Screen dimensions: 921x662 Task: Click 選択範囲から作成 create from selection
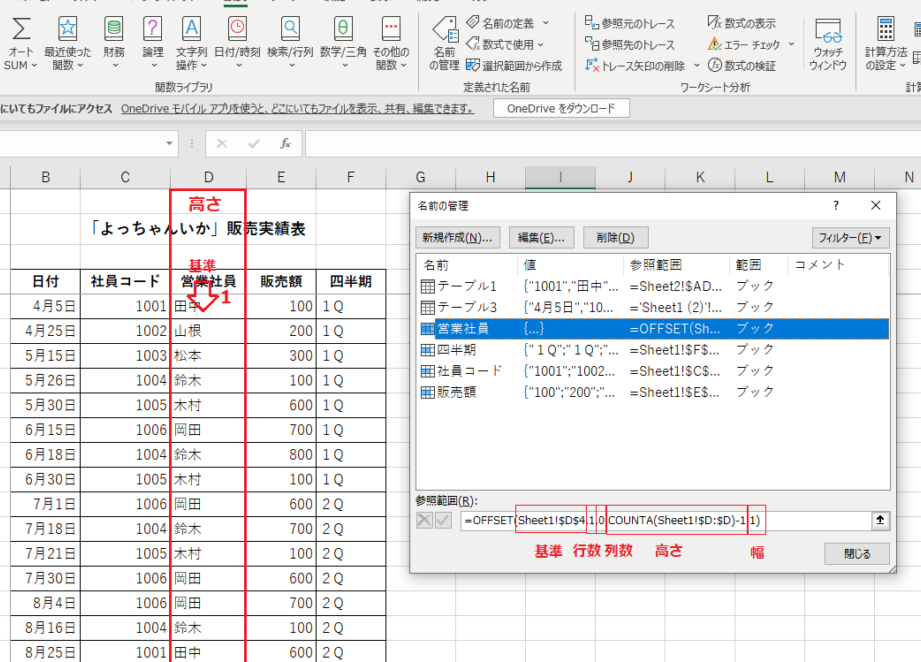pos(514,66)
